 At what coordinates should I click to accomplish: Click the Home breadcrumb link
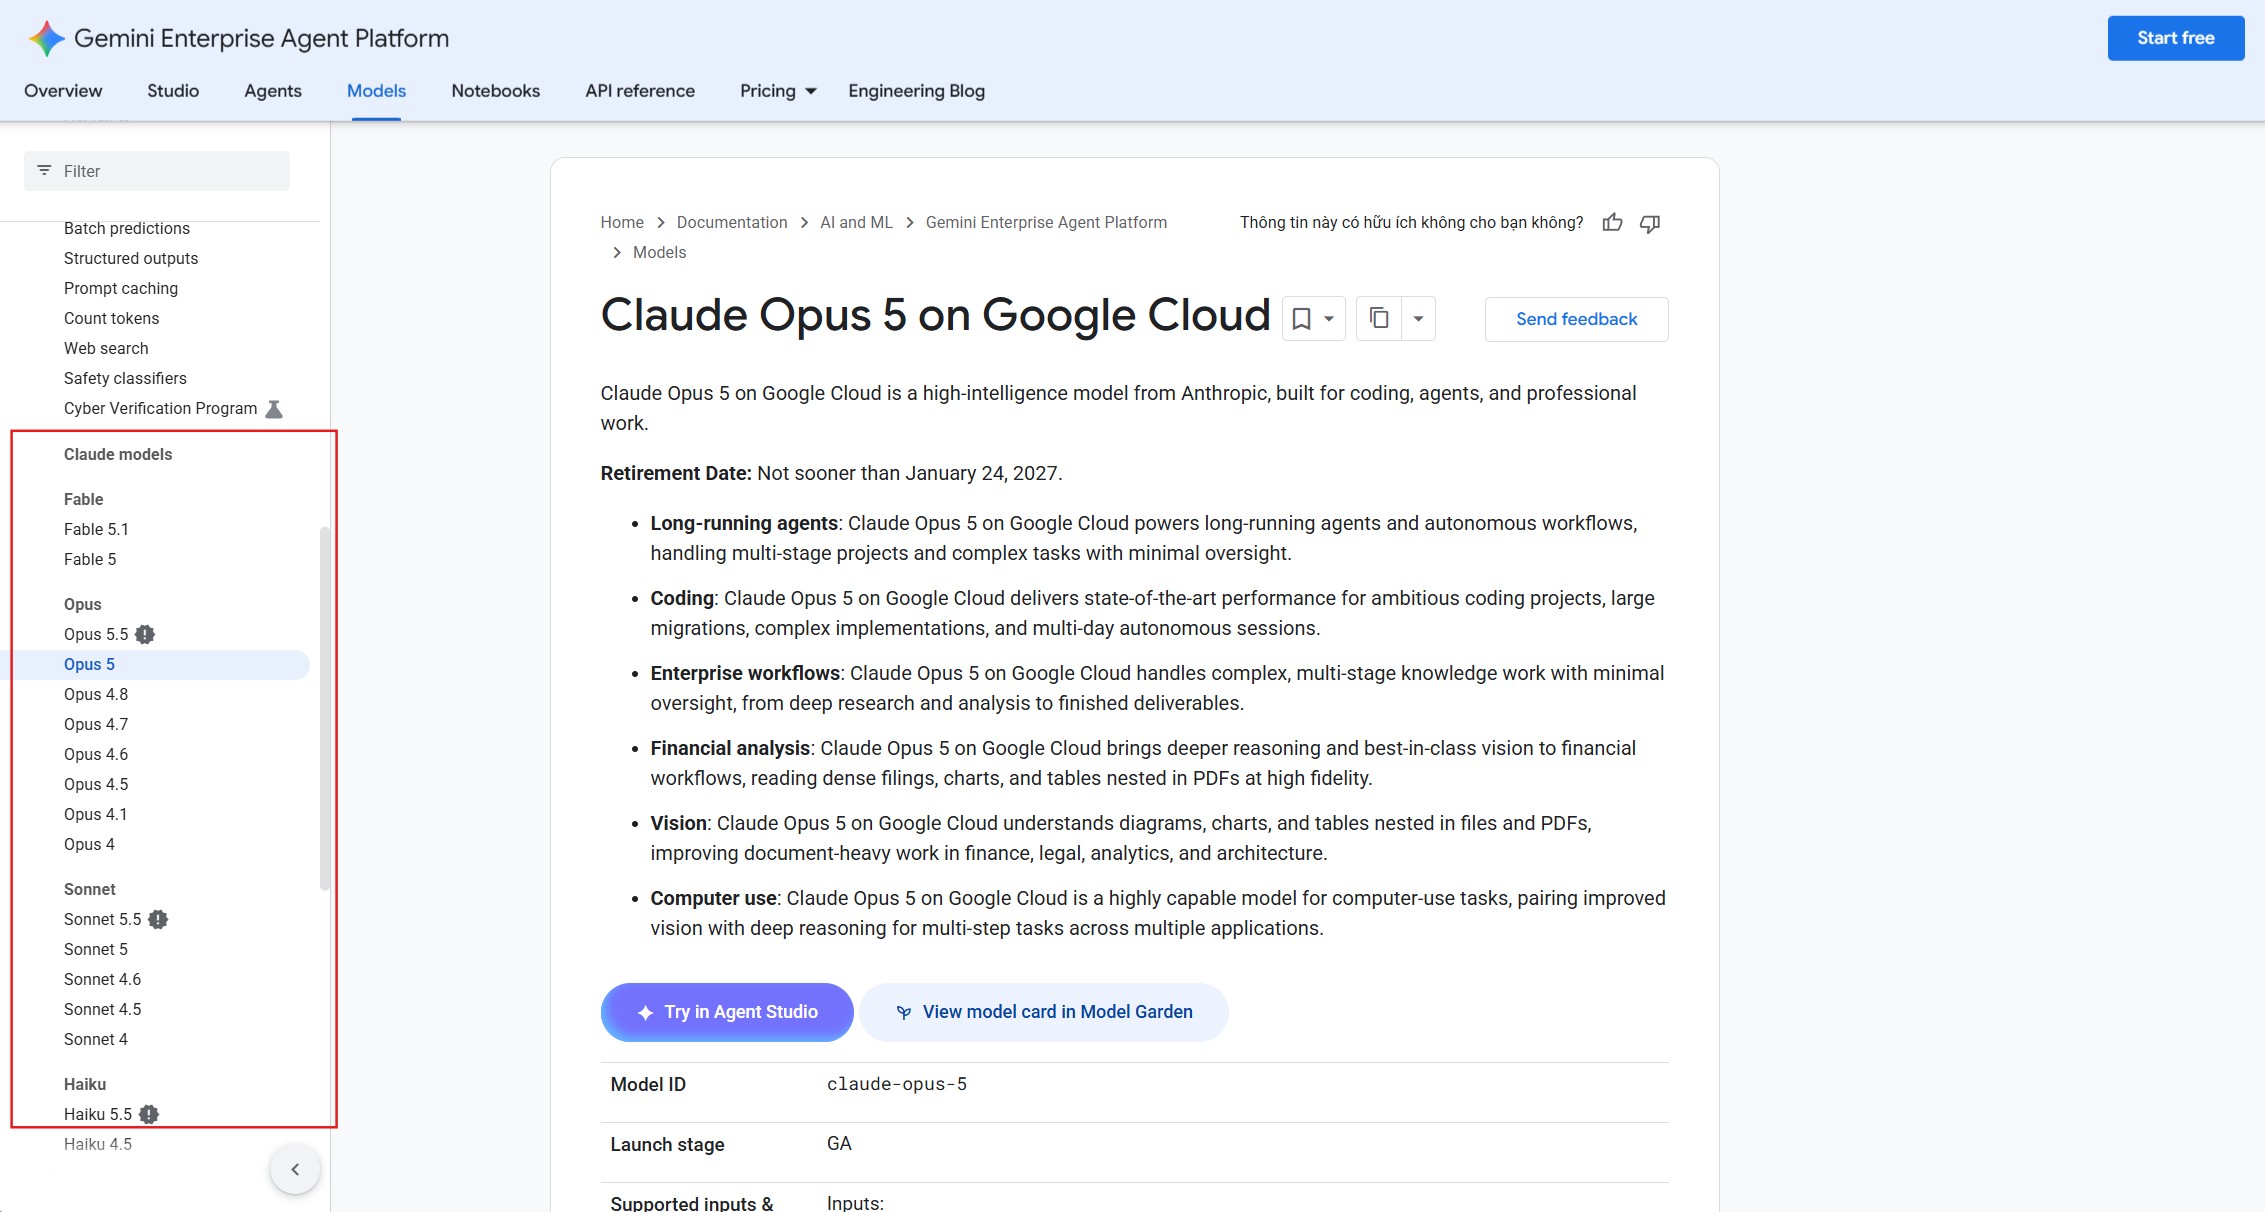[x=622, y=222]
